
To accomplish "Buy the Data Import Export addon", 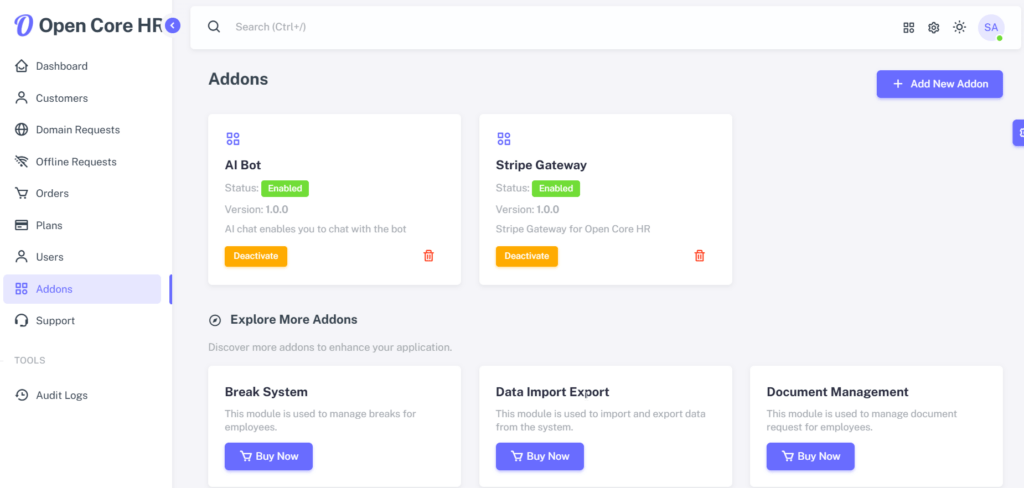I will point(539,456).
